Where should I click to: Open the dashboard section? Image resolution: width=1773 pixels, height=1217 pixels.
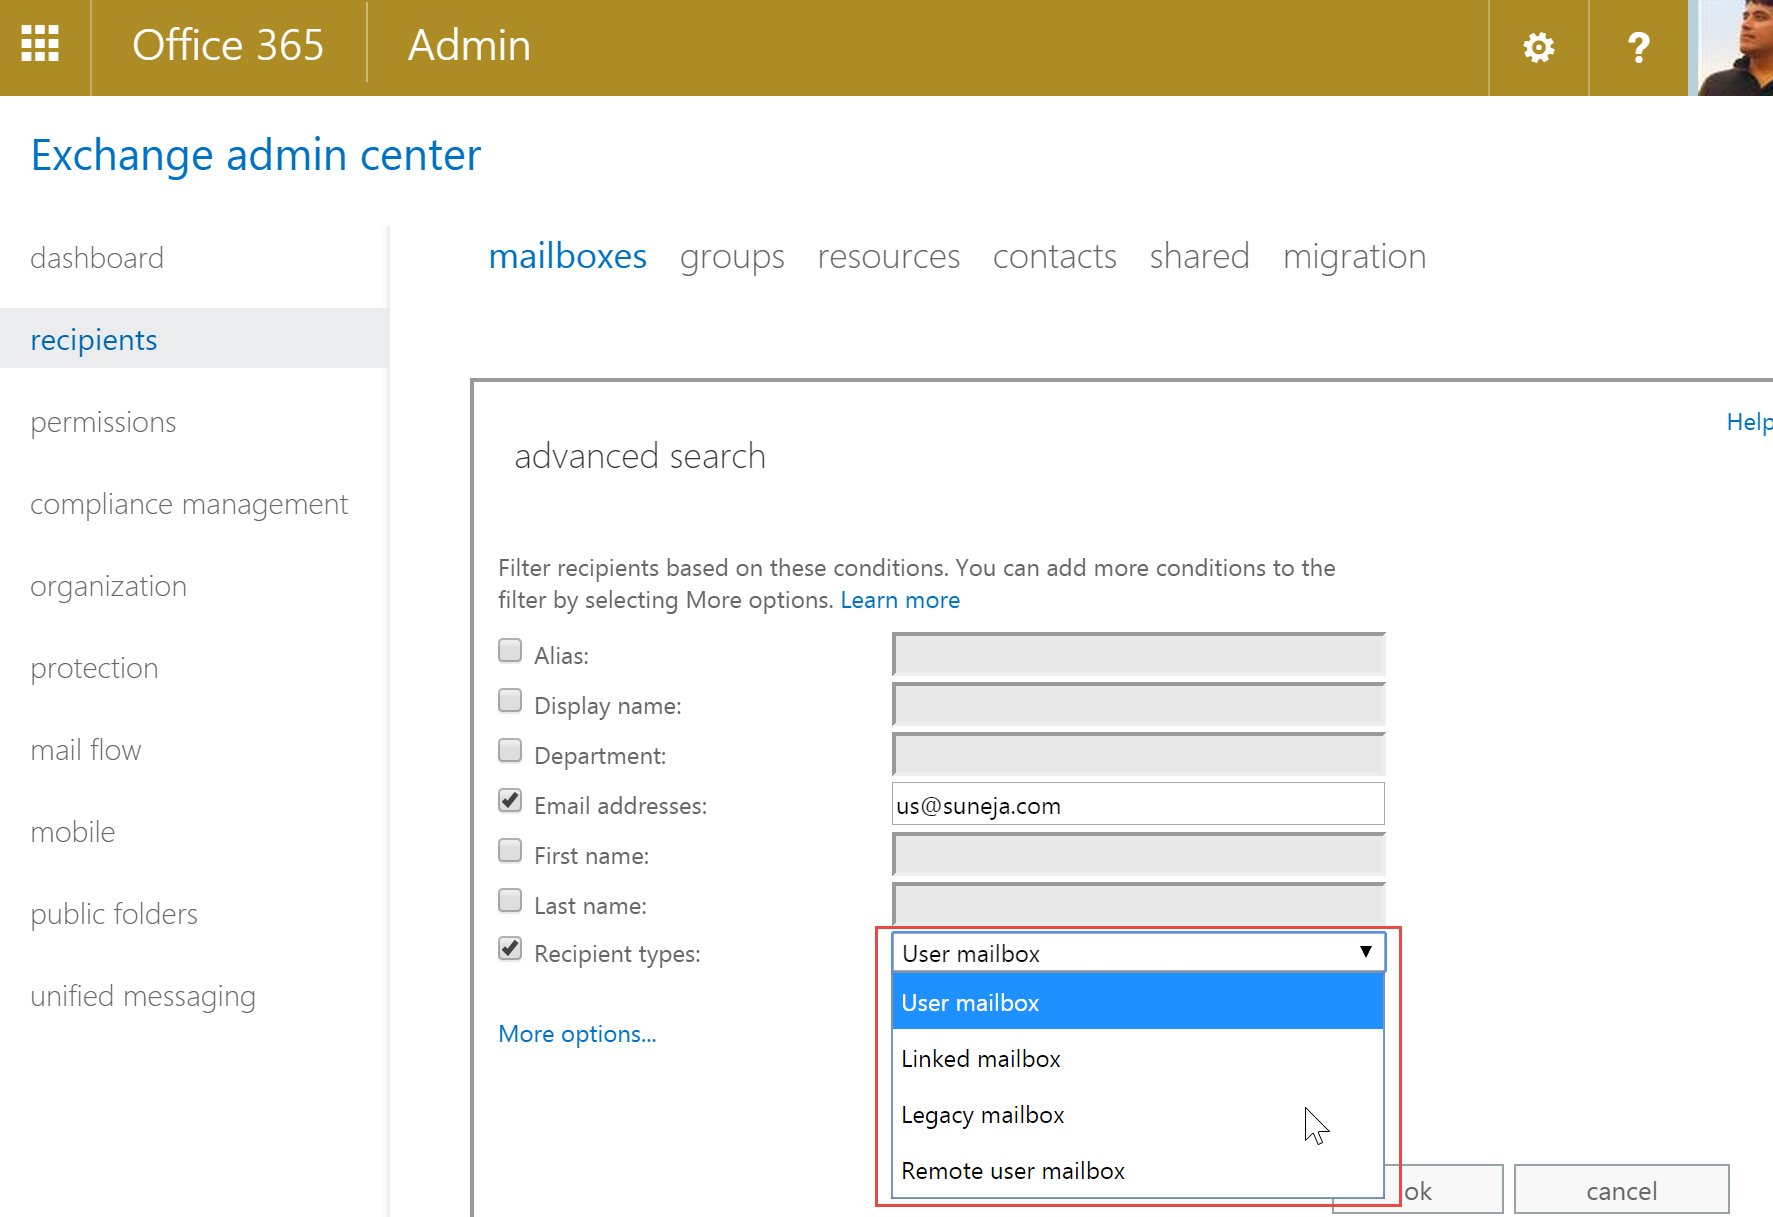click(97, 258)
